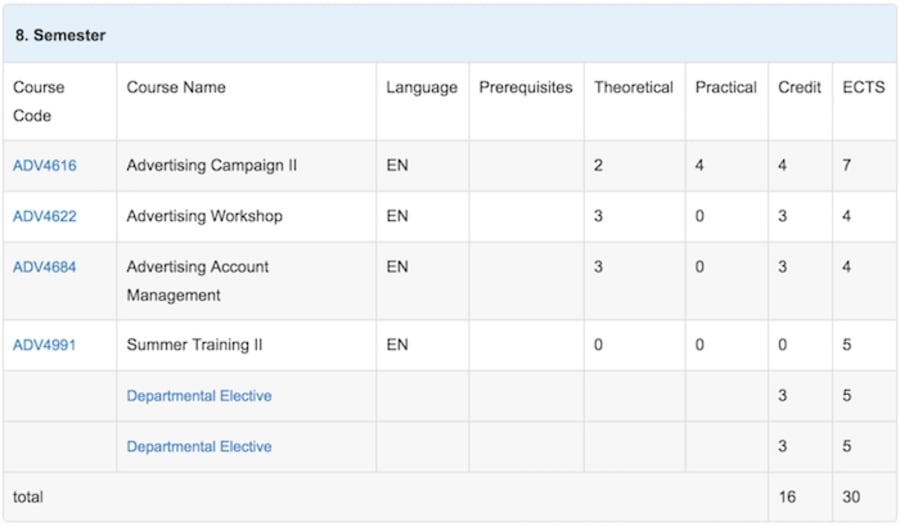Select the Theoretical column header

634,87
